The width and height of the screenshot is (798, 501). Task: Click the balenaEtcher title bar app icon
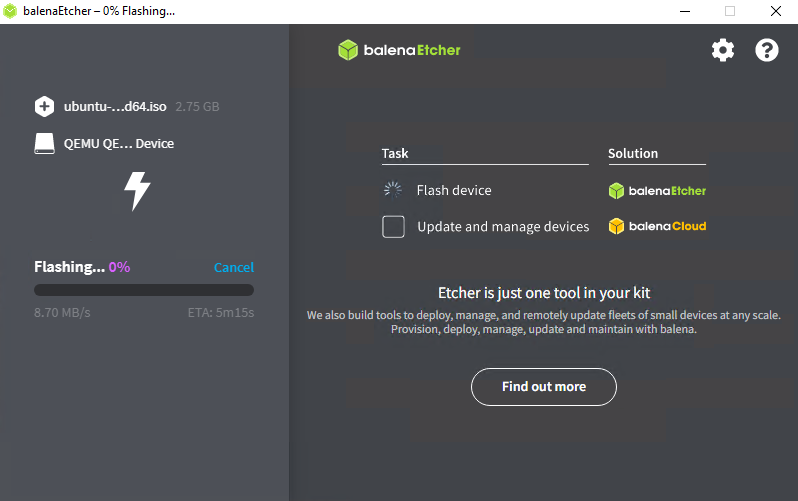10,11
